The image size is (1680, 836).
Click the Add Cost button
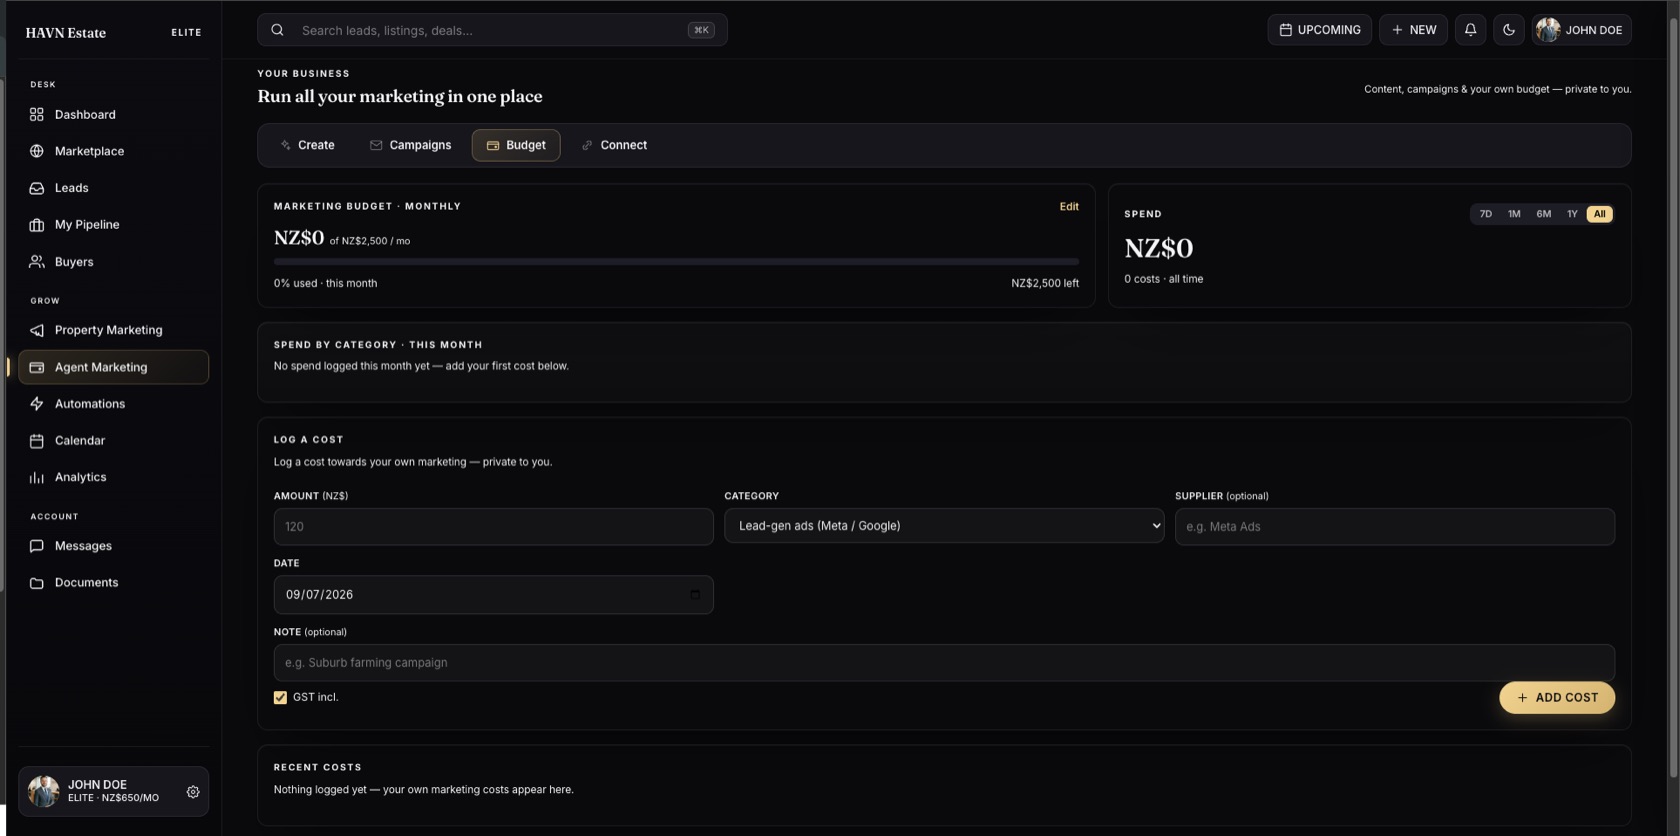(1557, 698)
